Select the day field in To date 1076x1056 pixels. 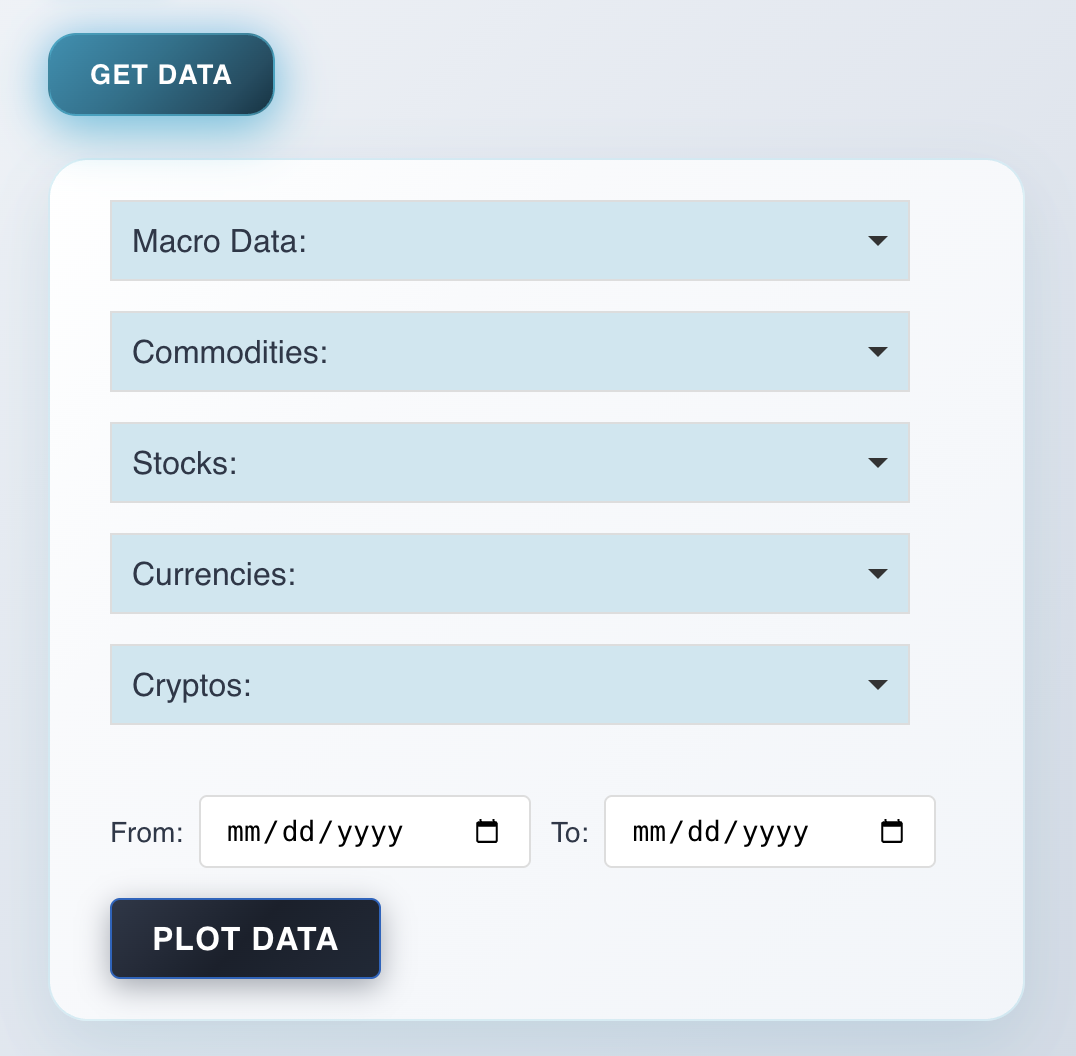(703, 832)
